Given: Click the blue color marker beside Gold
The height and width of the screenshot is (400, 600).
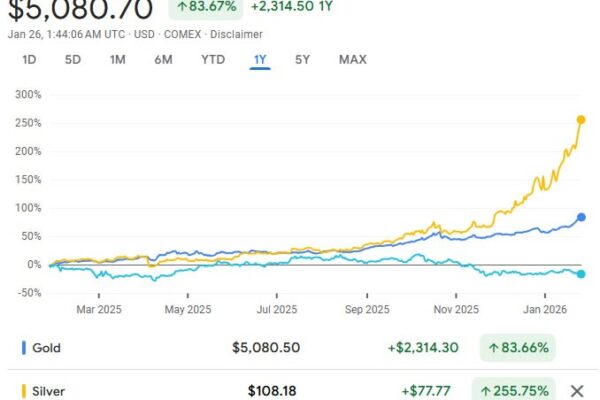Looking at the screenshot, I should tap(23, 348).
